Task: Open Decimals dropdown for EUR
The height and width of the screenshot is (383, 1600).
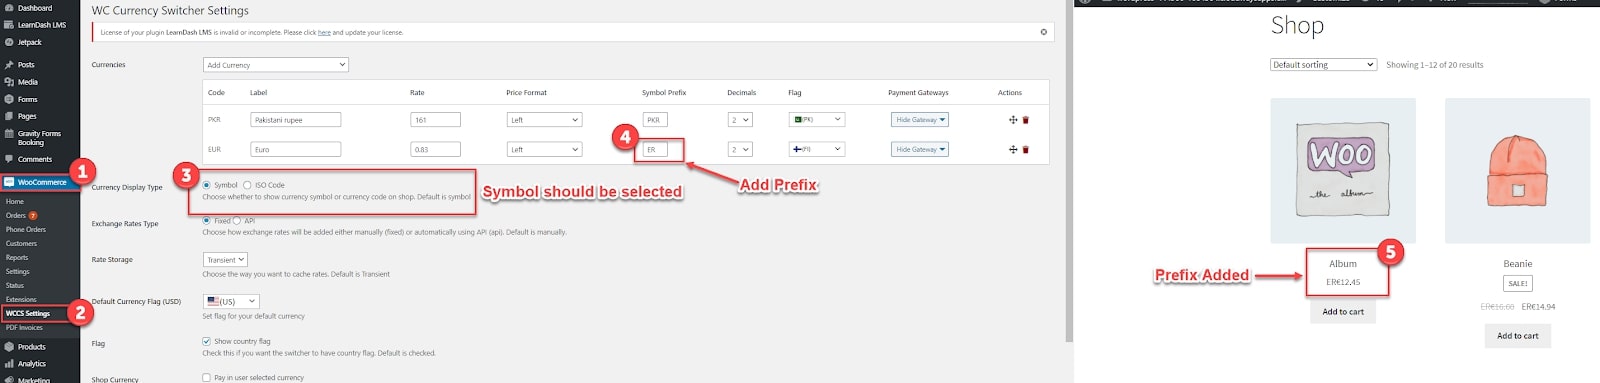Action: [740, 150]
